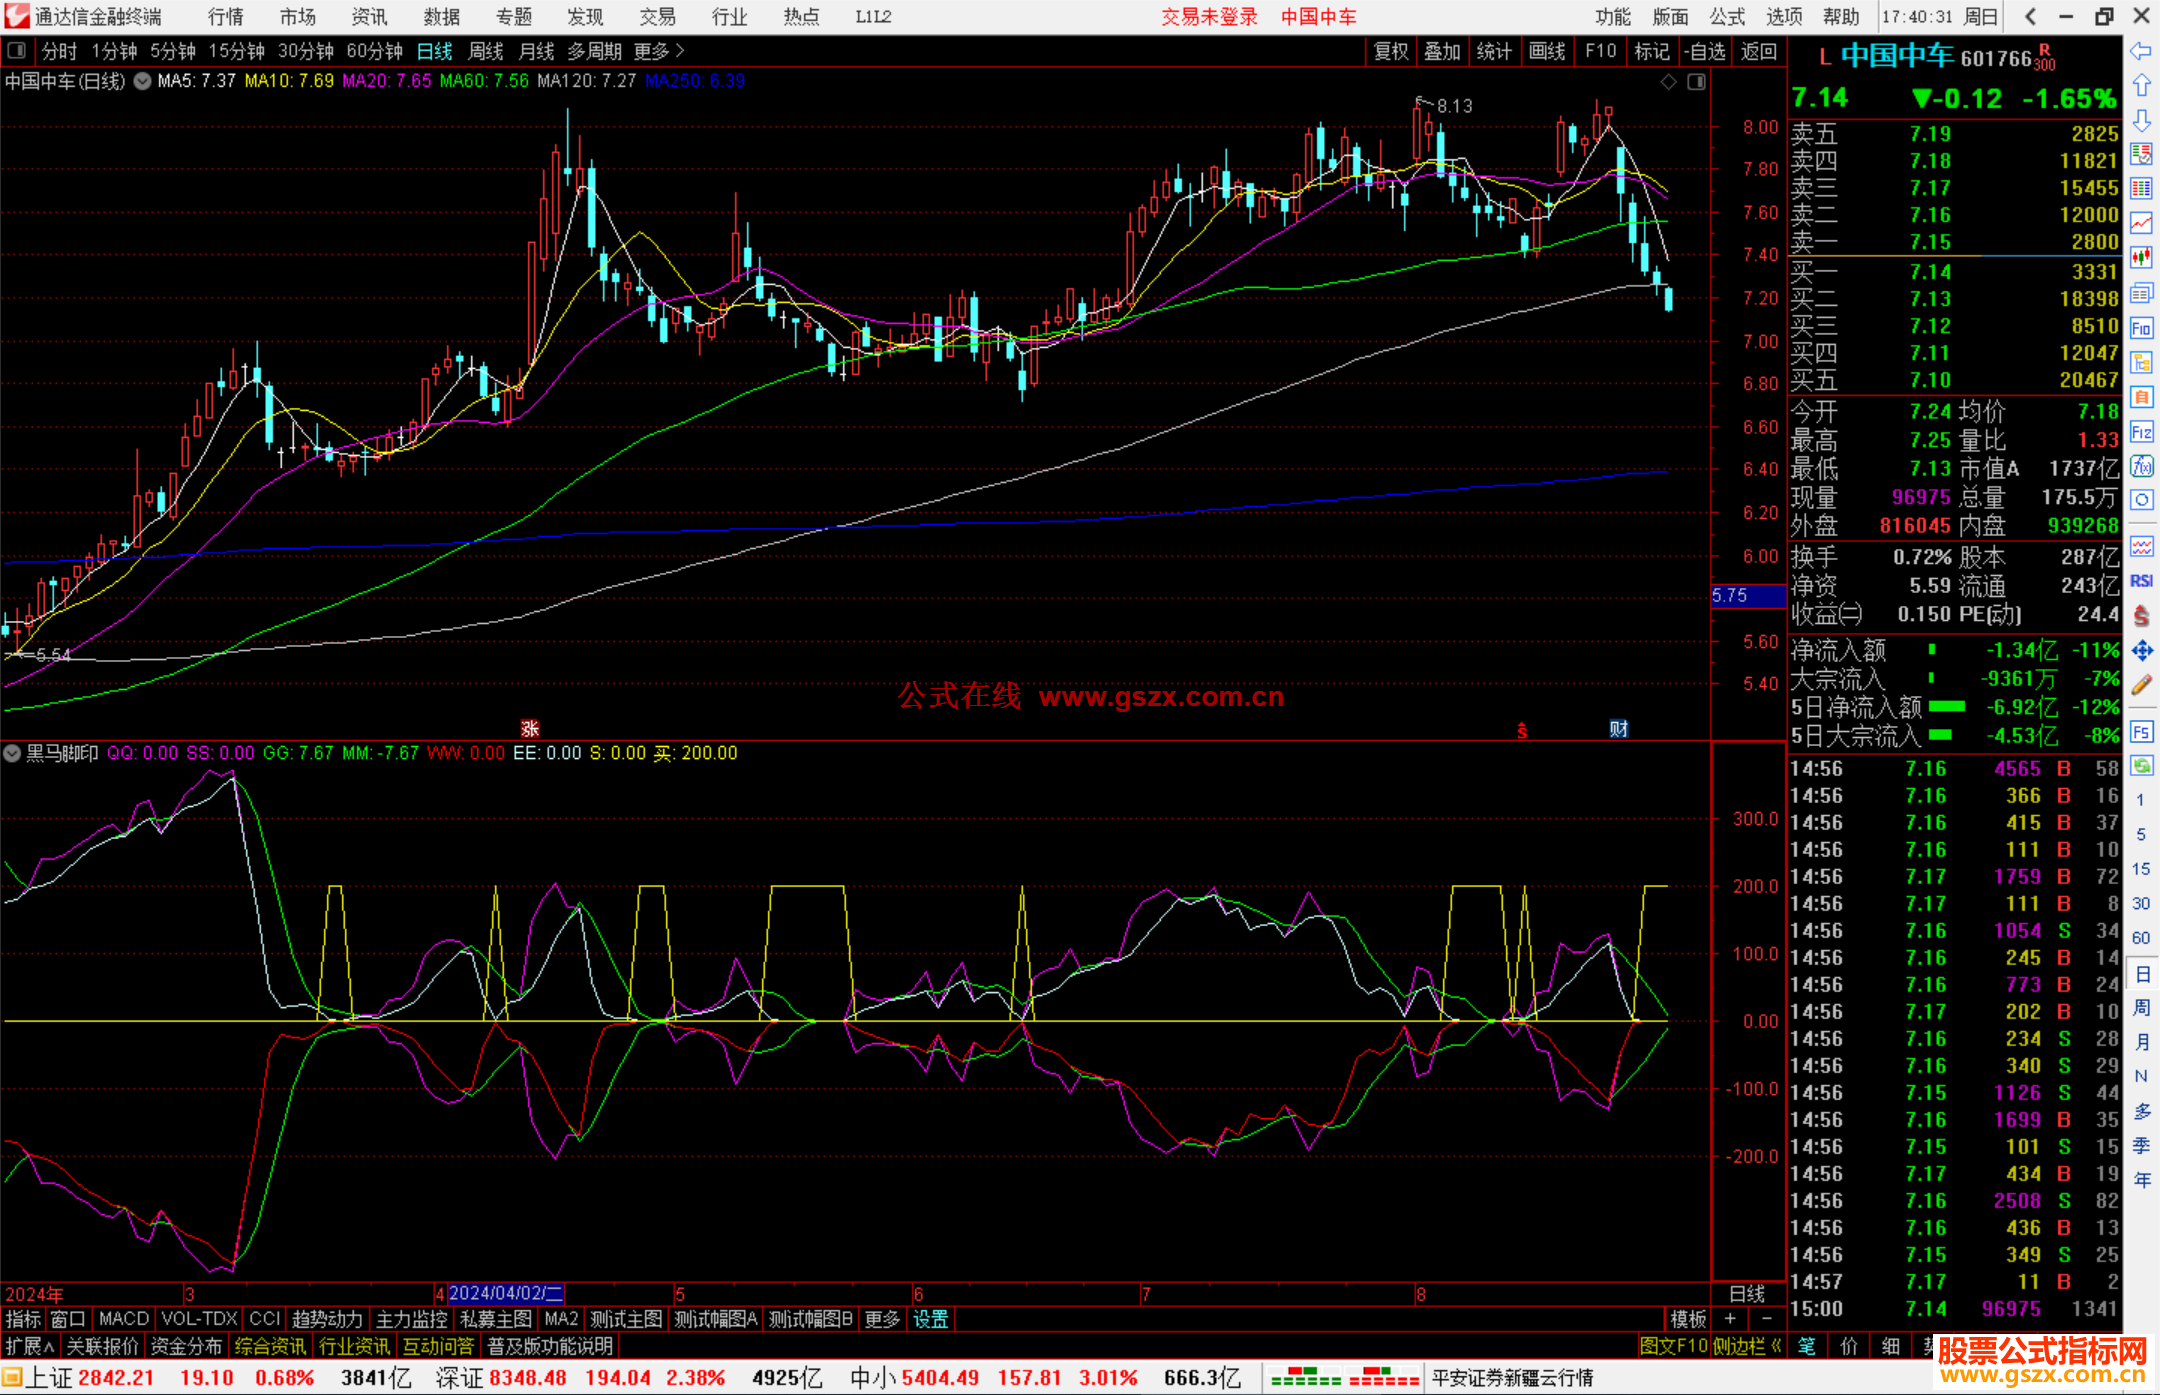Image resolution: width=2160 pixels, height=1395 pixels.
Task: Toggle the 黑马脚印 indicator circle button
Action: [x=12, y=753]
